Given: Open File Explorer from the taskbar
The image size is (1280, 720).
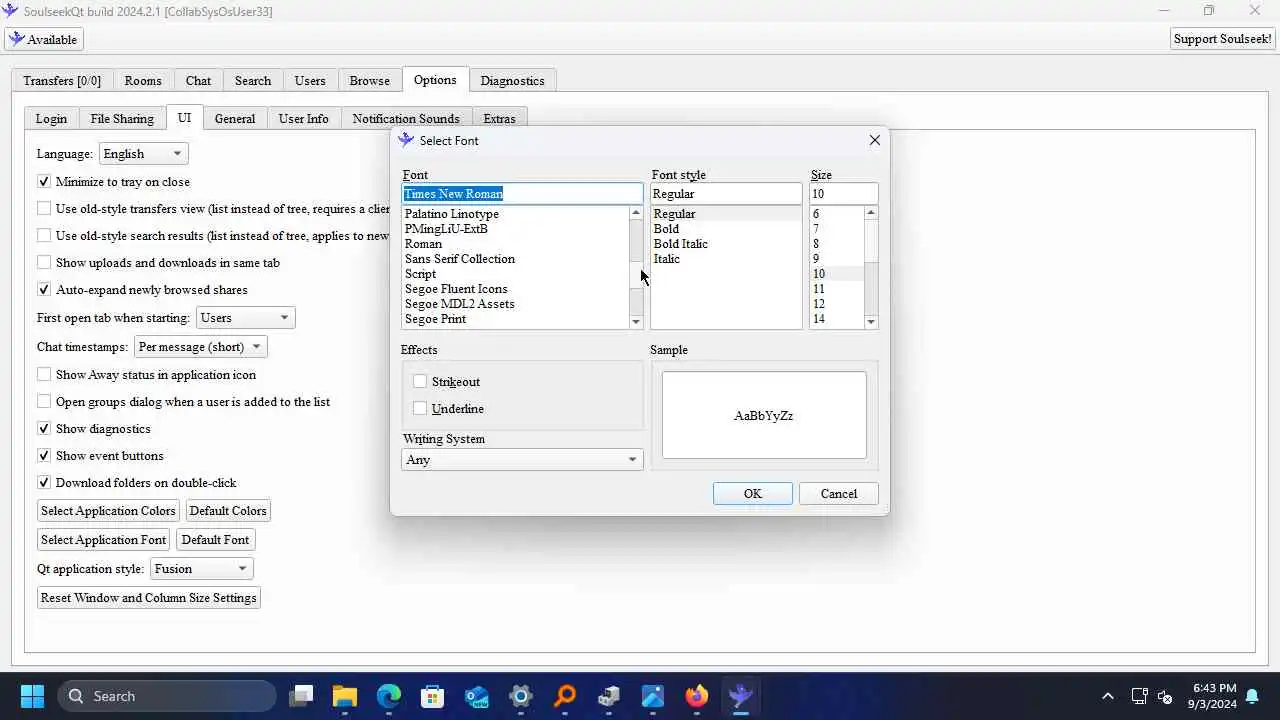Looking at the screenshot, I should 345,696.
